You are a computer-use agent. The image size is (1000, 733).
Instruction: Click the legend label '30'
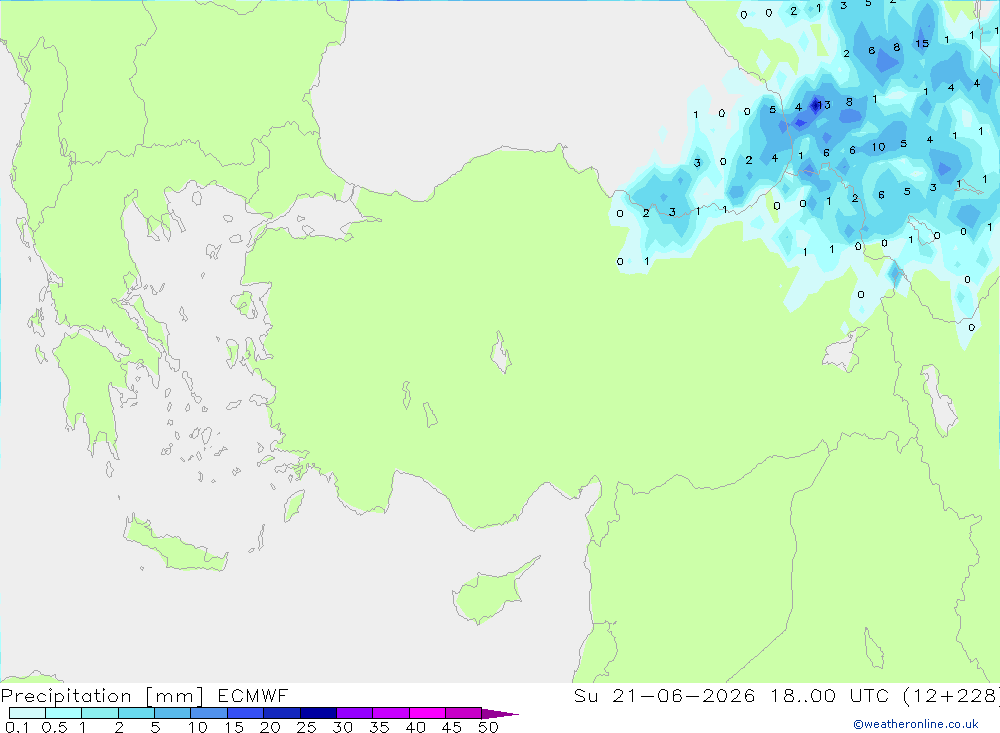342,727
